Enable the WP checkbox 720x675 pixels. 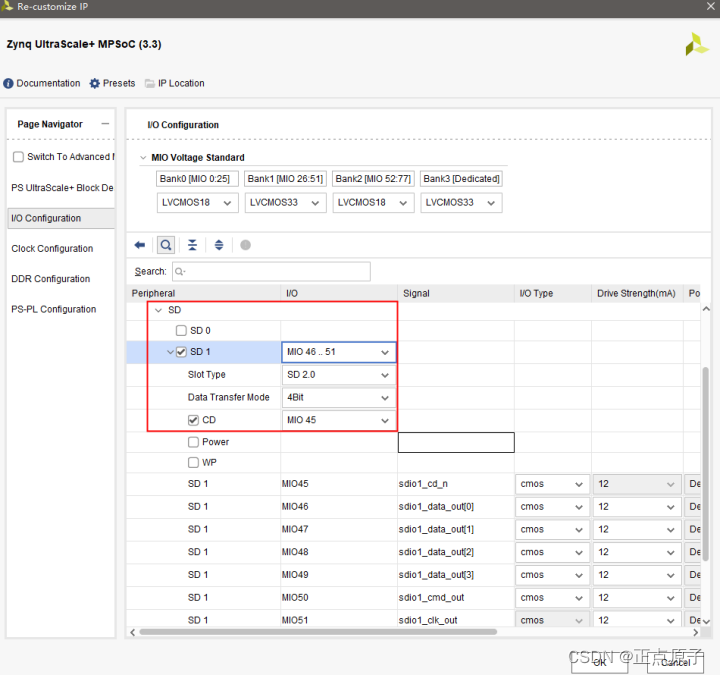pos(193,462)
